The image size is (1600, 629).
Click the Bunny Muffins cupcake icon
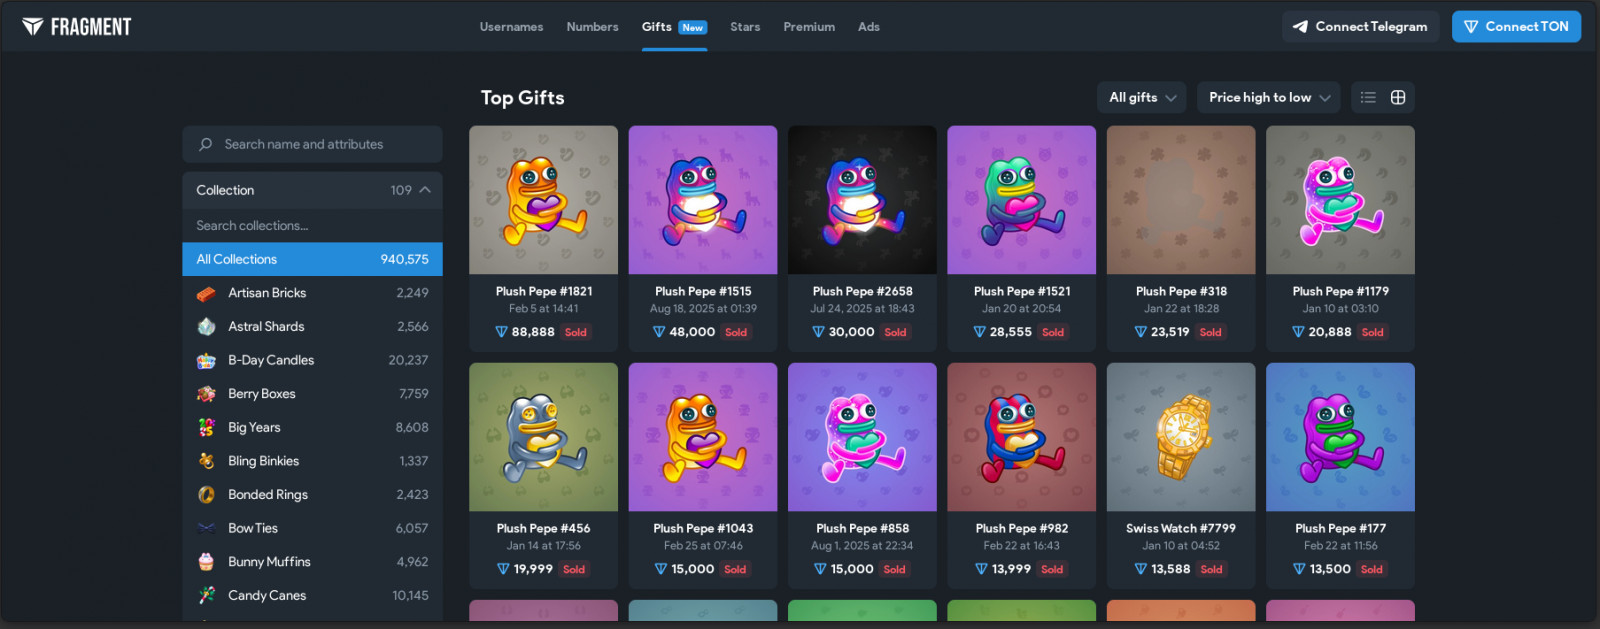click(206, 562)
